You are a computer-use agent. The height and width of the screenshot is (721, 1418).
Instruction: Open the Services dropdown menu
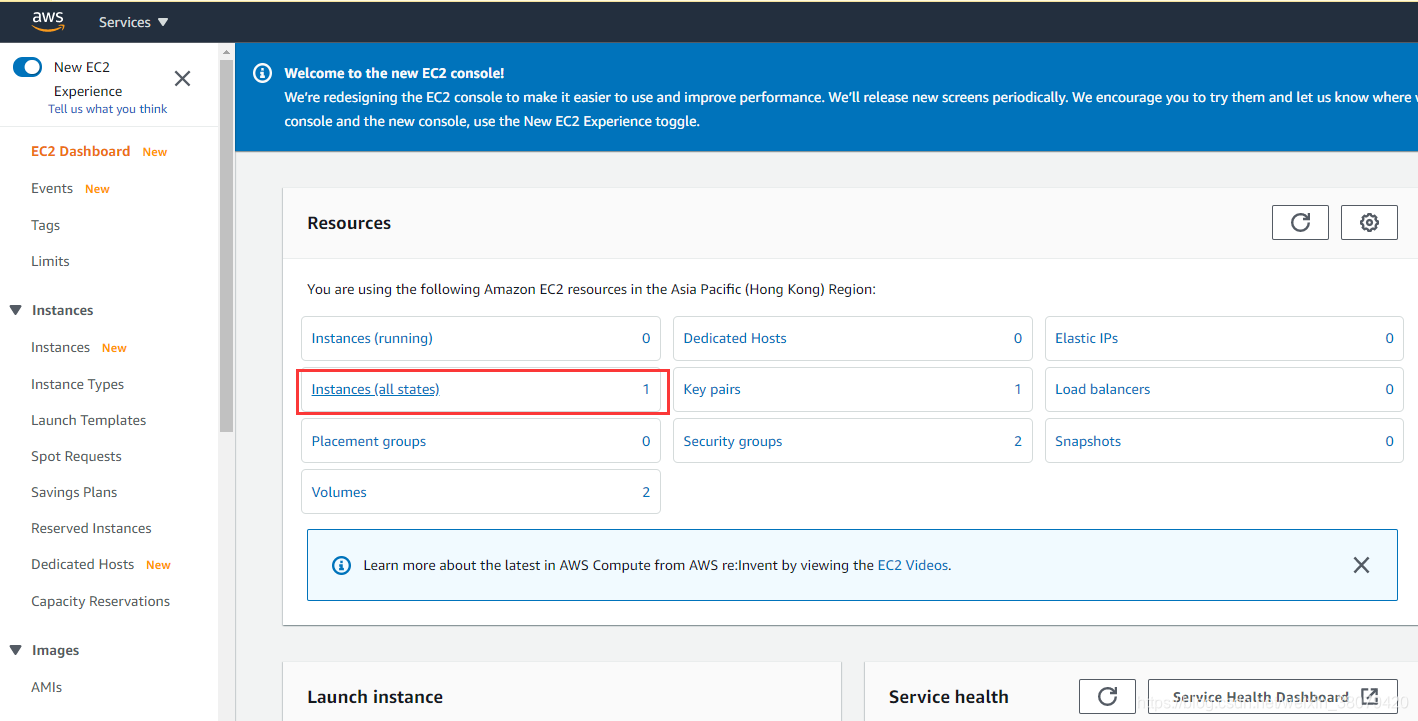click(133, 22)
